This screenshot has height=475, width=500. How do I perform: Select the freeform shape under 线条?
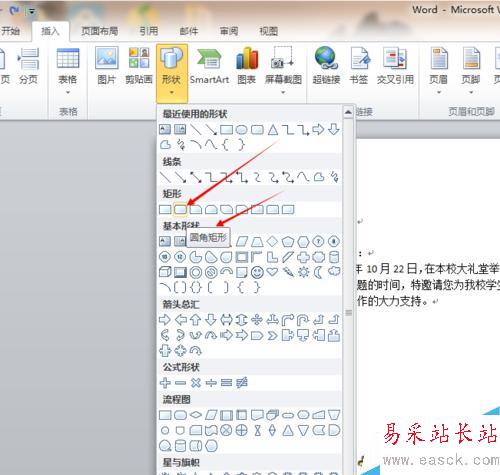point(319,177)
